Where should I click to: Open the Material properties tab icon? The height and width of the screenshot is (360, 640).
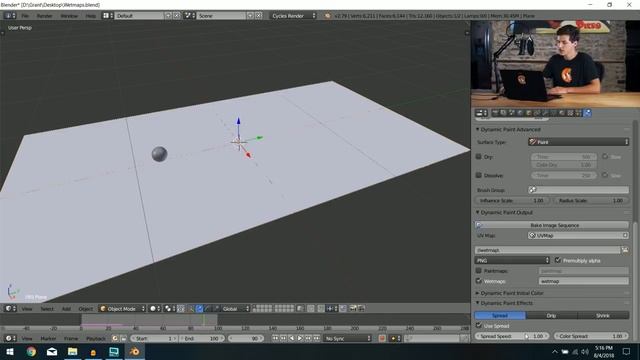[x=562, y=113]
